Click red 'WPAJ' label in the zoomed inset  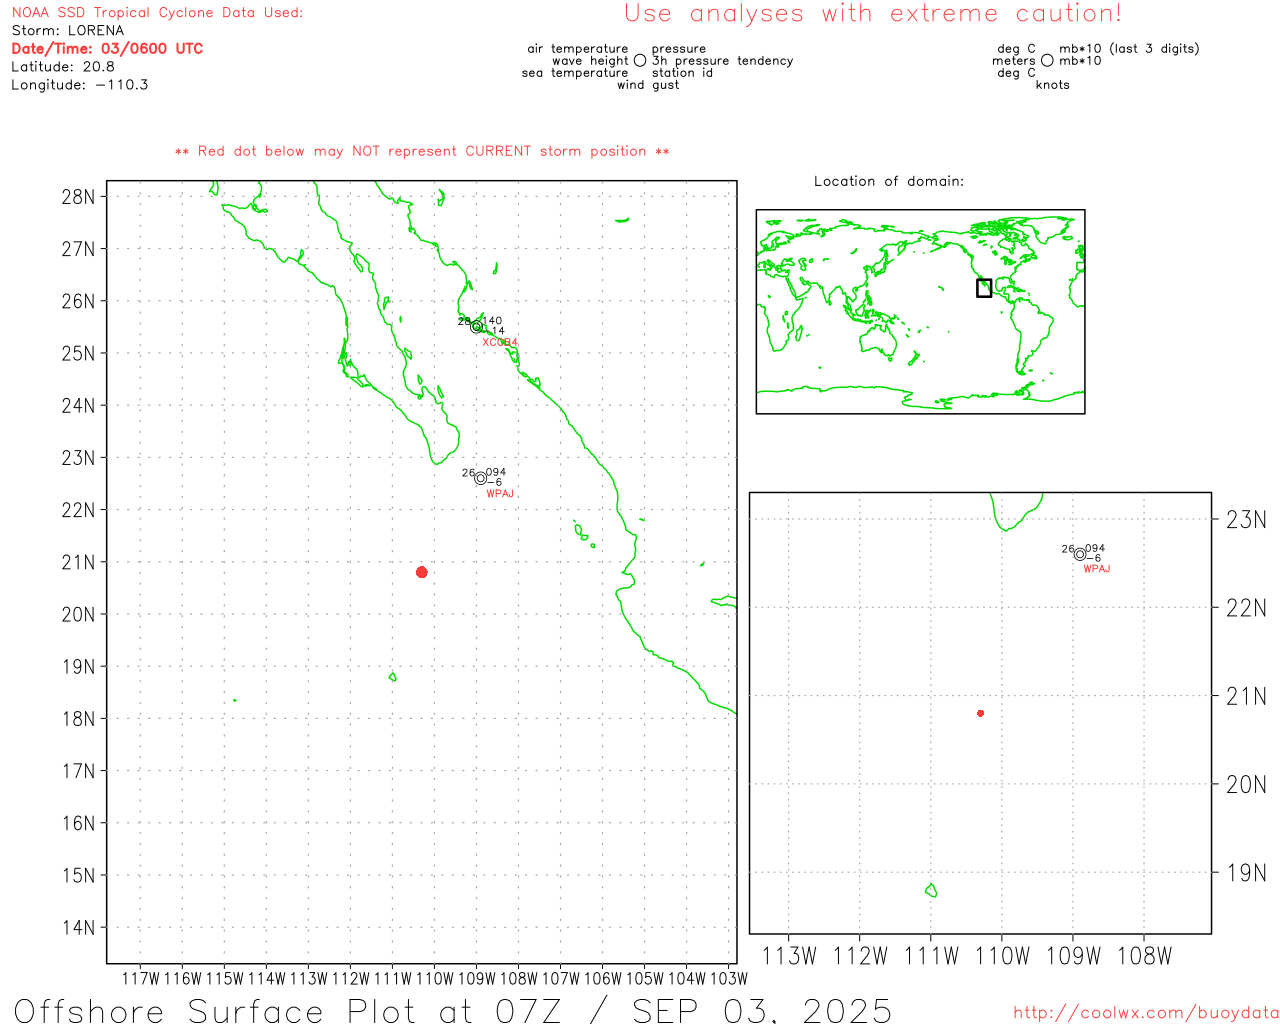coord(1097,569)
